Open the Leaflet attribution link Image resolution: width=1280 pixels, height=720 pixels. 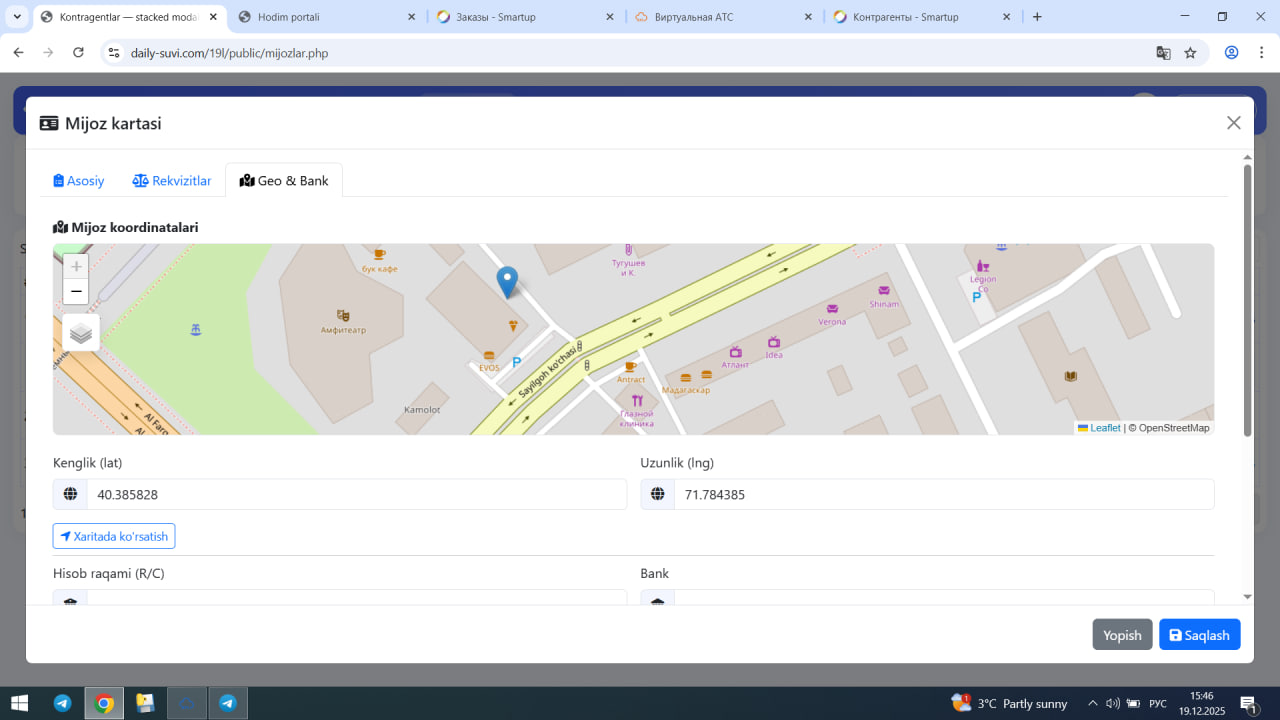pyautogui.click(x=1104, y=428)
